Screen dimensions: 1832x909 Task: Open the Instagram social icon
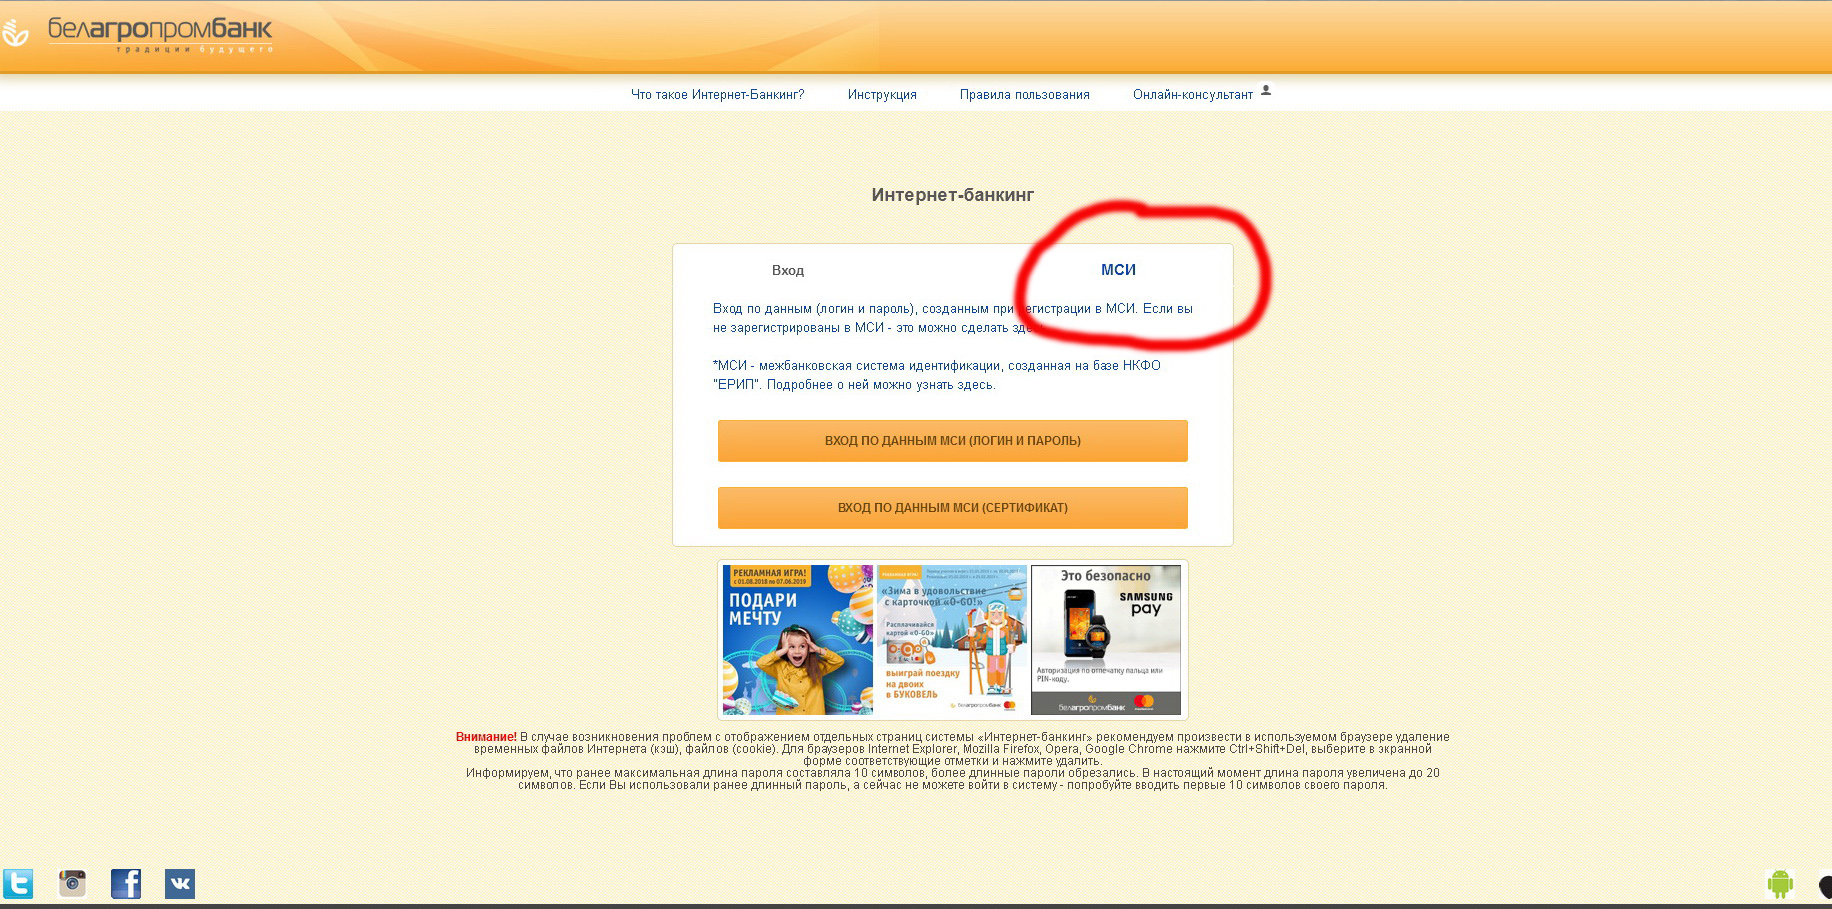coord(72,884)
